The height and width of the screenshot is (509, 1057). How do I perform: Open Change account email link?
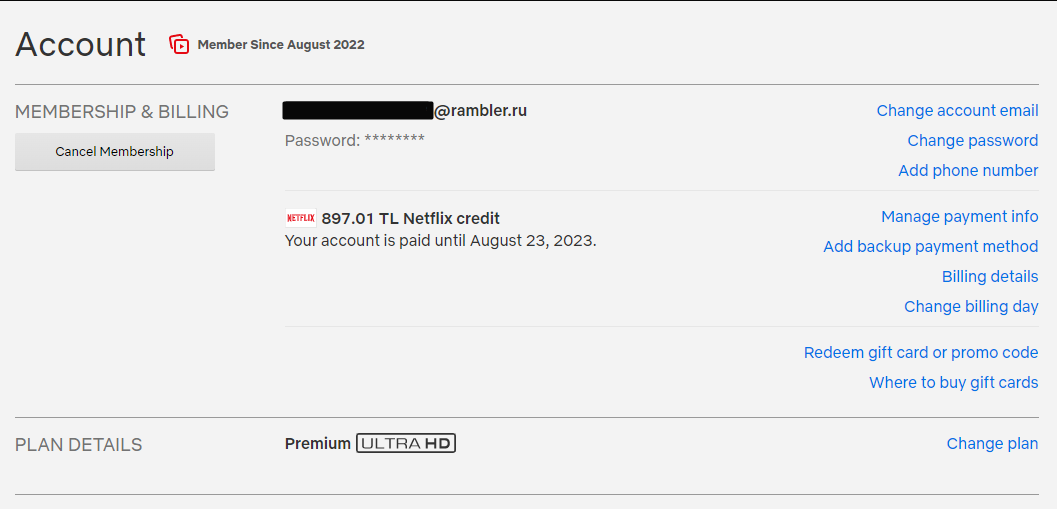(957, 111)
